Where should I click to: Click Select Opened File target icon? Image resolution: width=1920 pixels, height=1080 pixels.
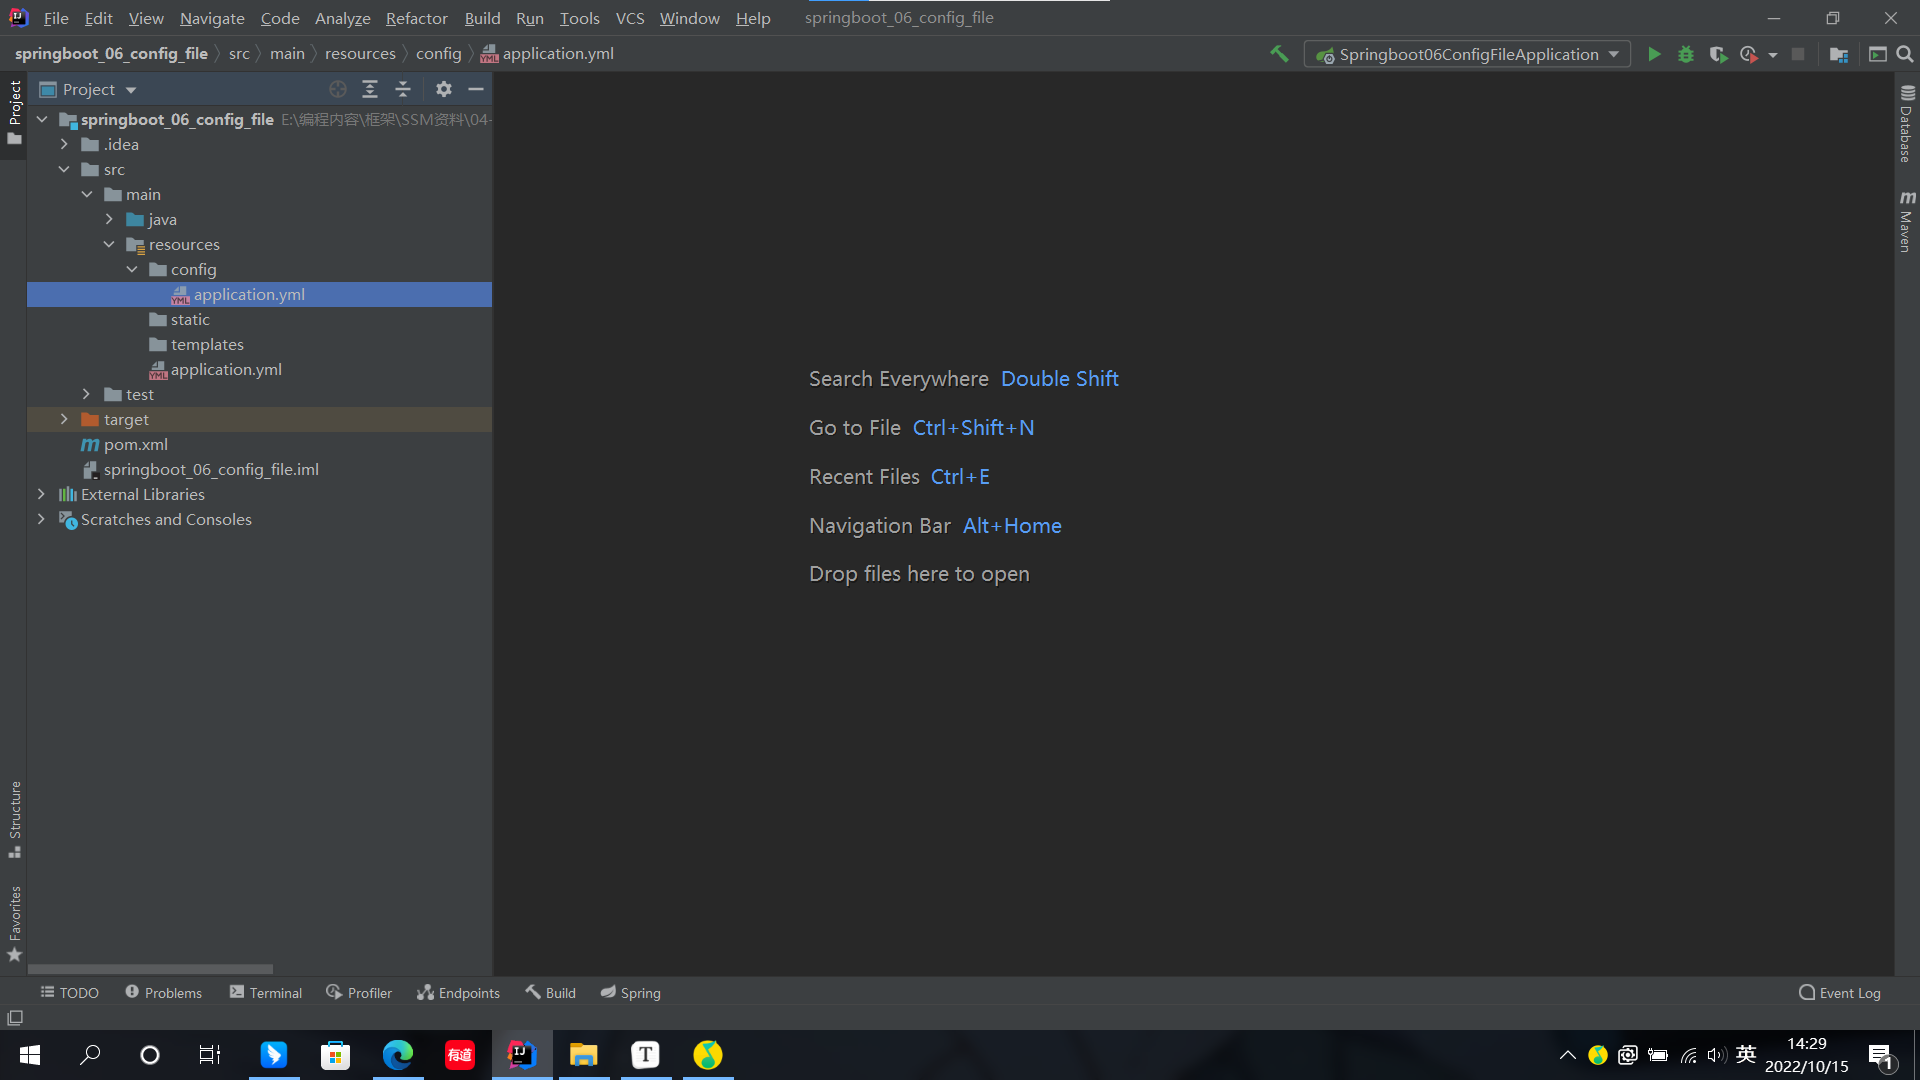338,89
